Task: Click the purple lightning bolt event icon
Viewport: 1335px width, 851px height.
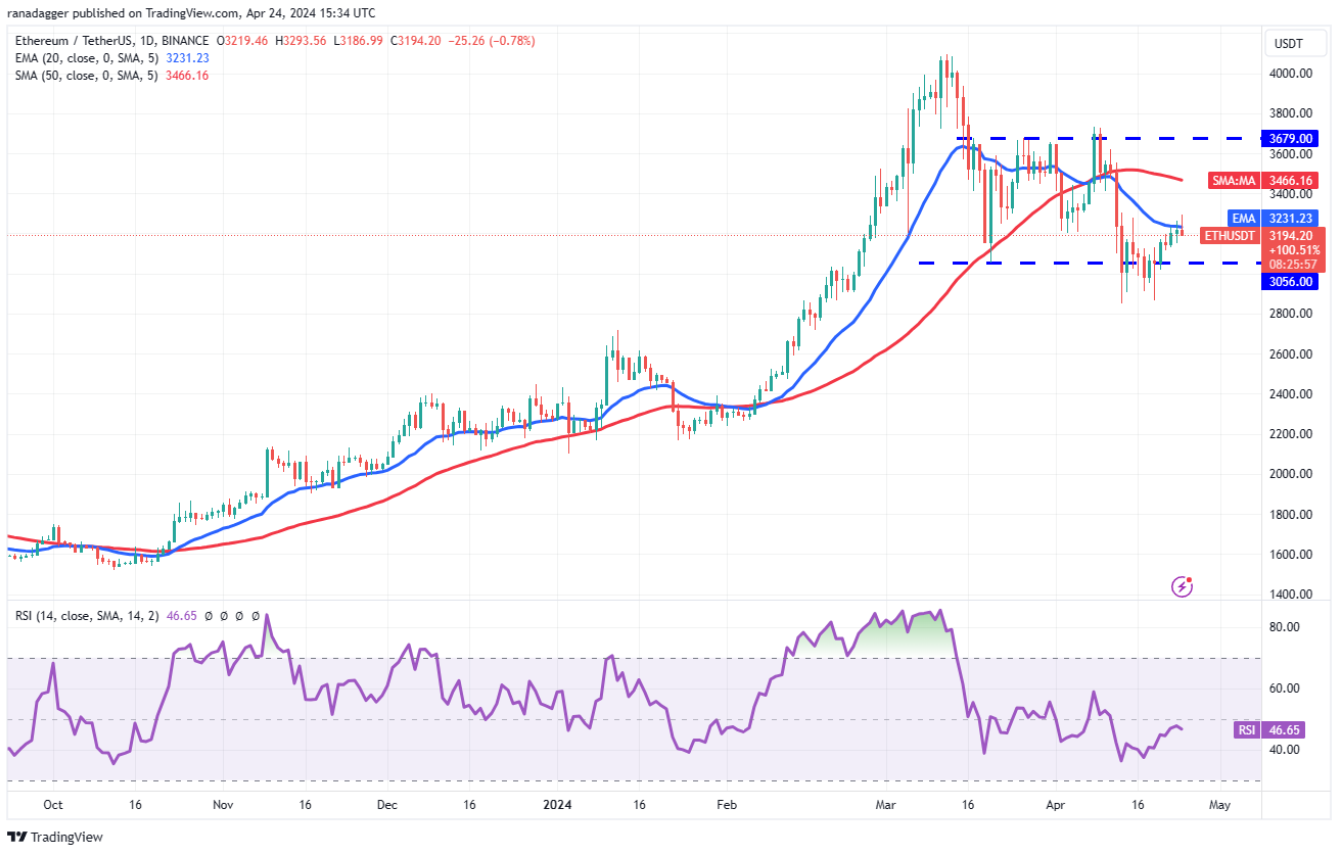Action: click(1182, 586)
